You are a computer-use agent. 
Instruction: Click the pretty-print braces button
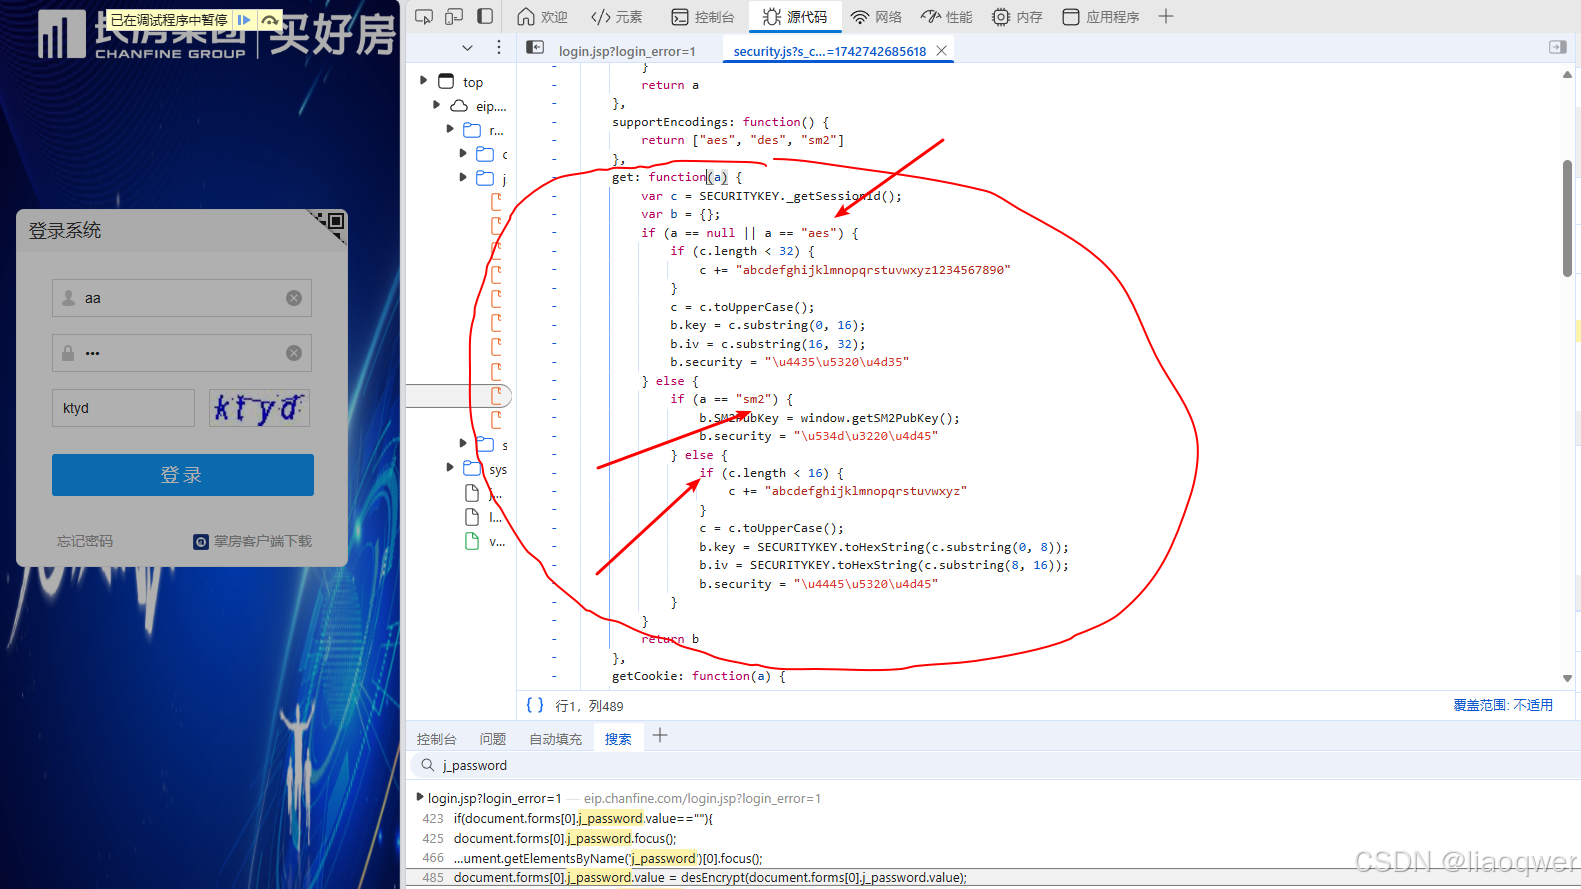click(535, 705)
